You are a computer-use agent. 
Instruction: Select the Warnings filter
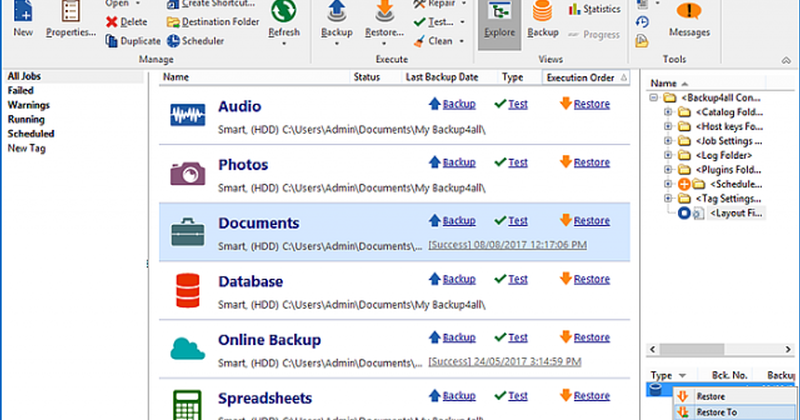point(29,105)
